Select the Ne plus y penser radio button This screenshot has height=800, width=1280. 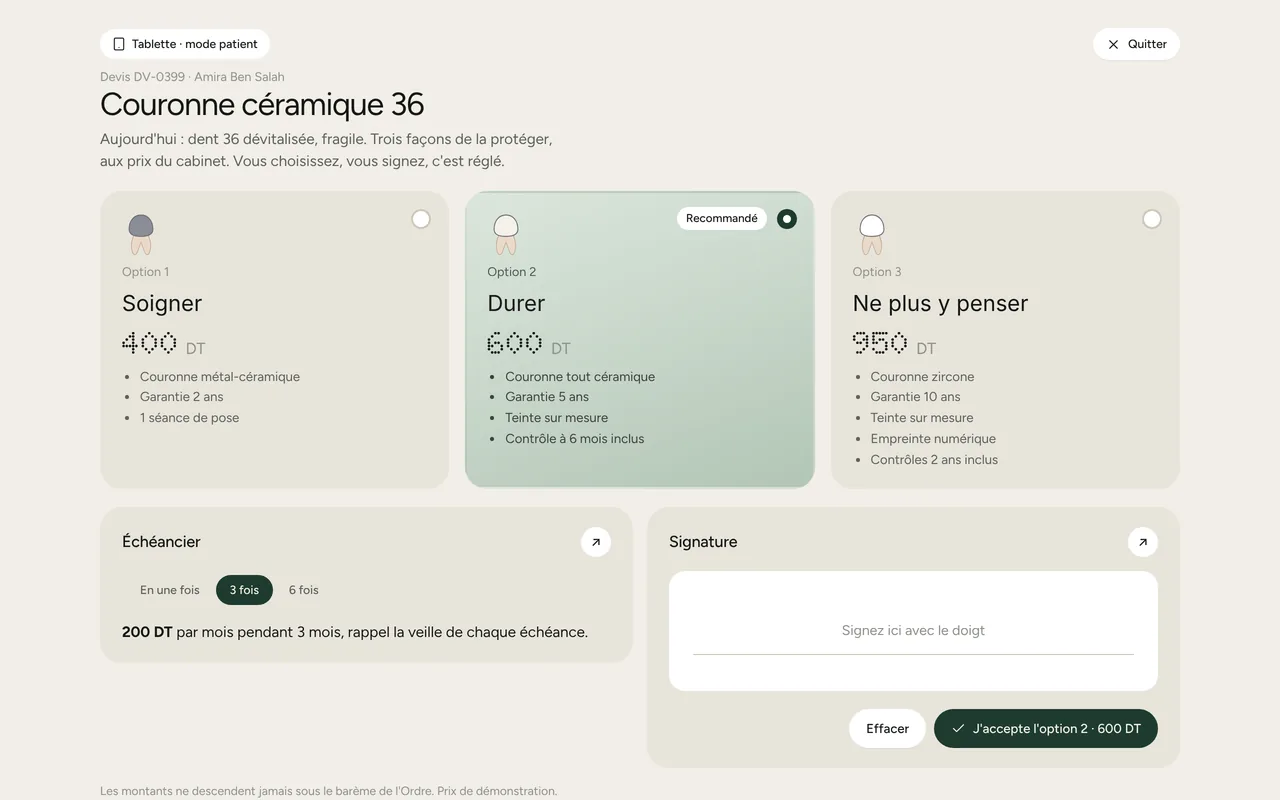[1152, 219]
